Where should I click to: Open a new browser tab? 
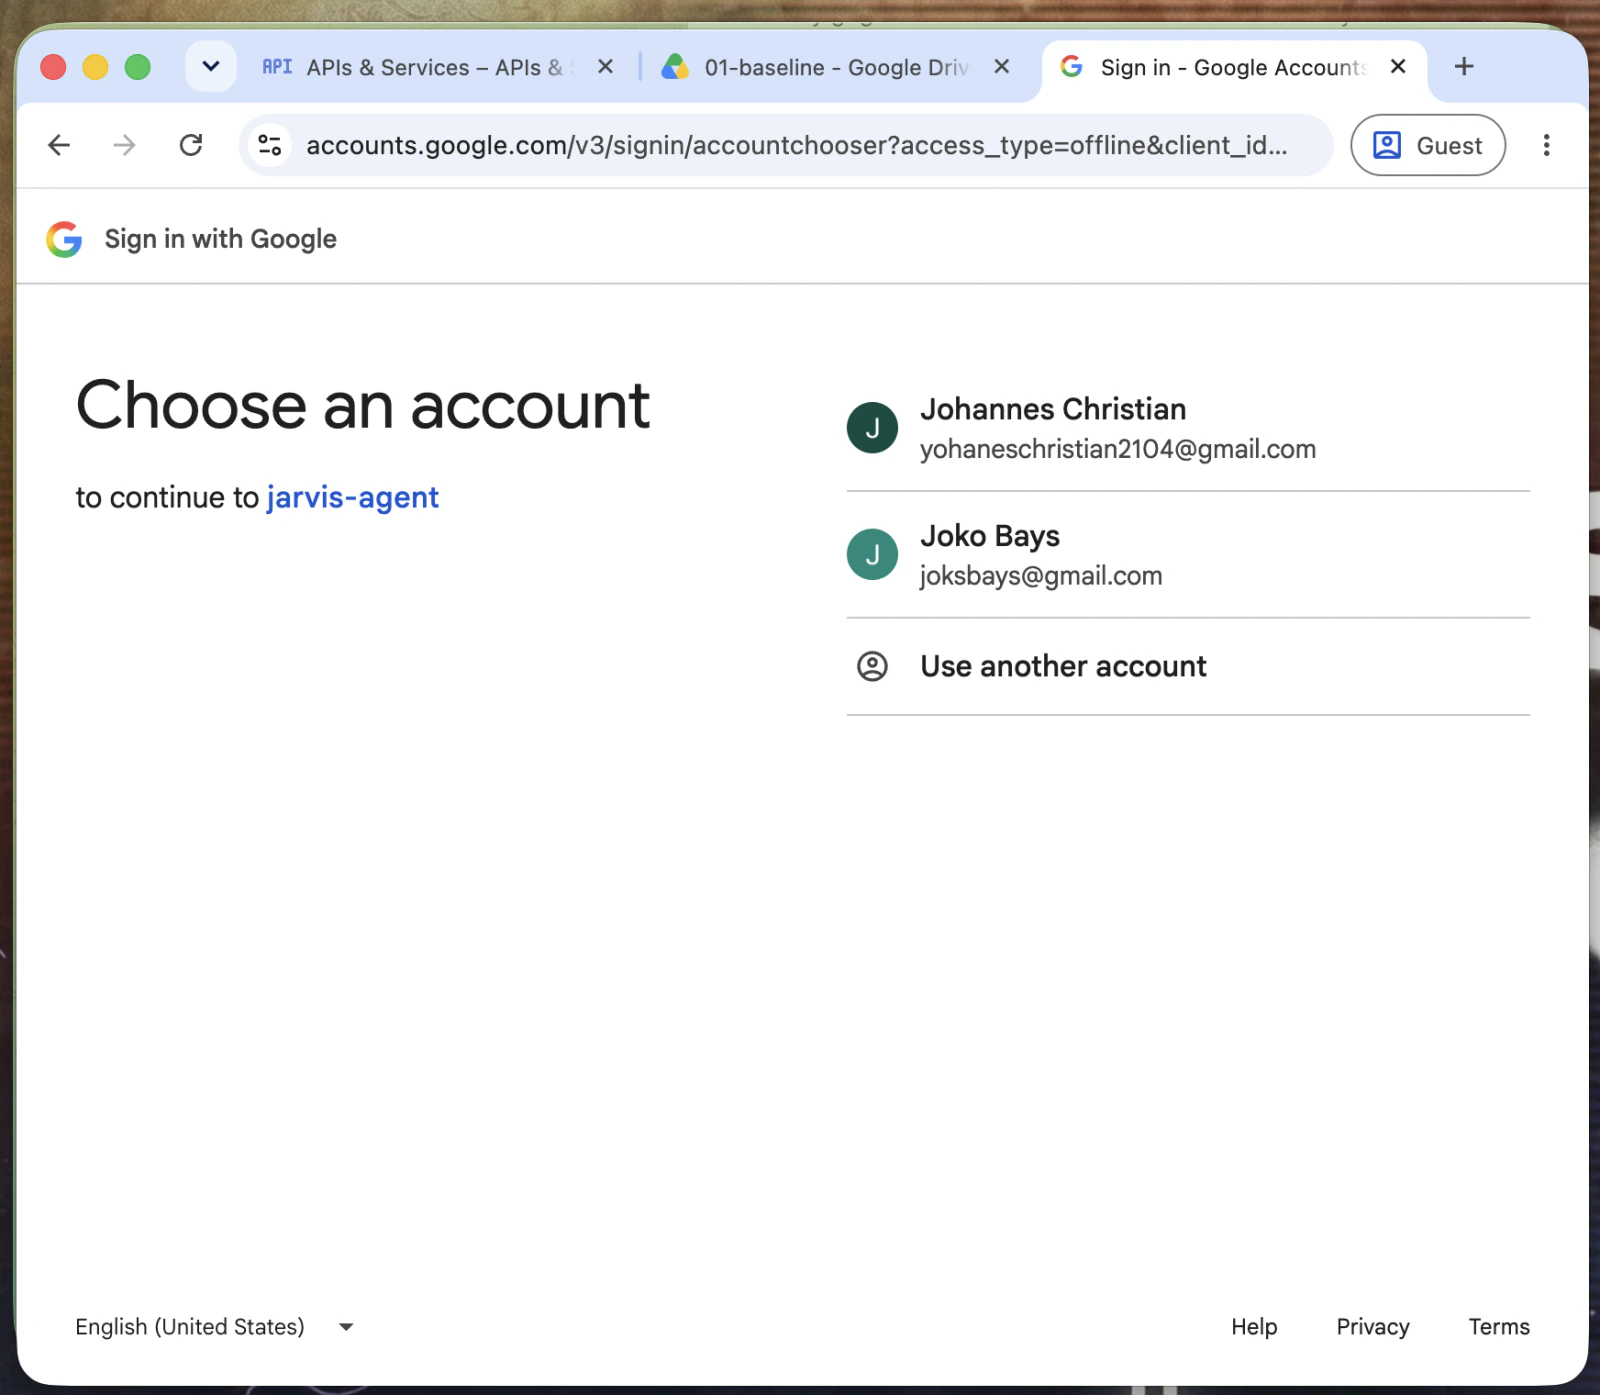pos(1464,67)
